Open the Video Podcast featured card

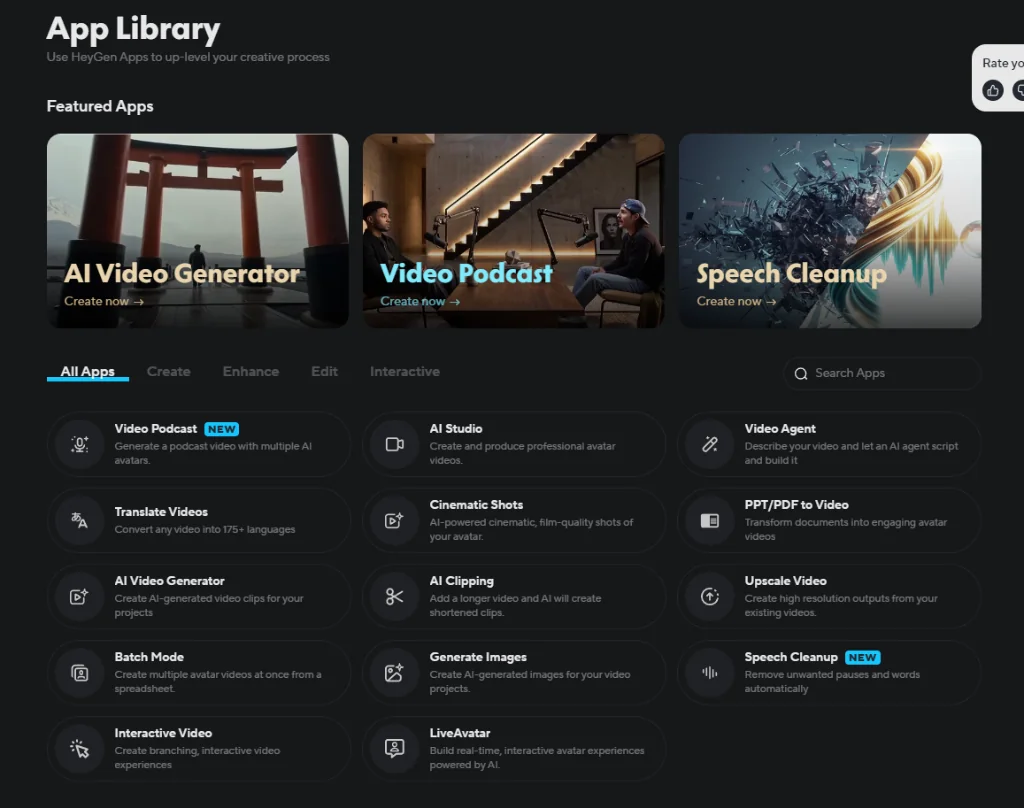pos(514,231)
